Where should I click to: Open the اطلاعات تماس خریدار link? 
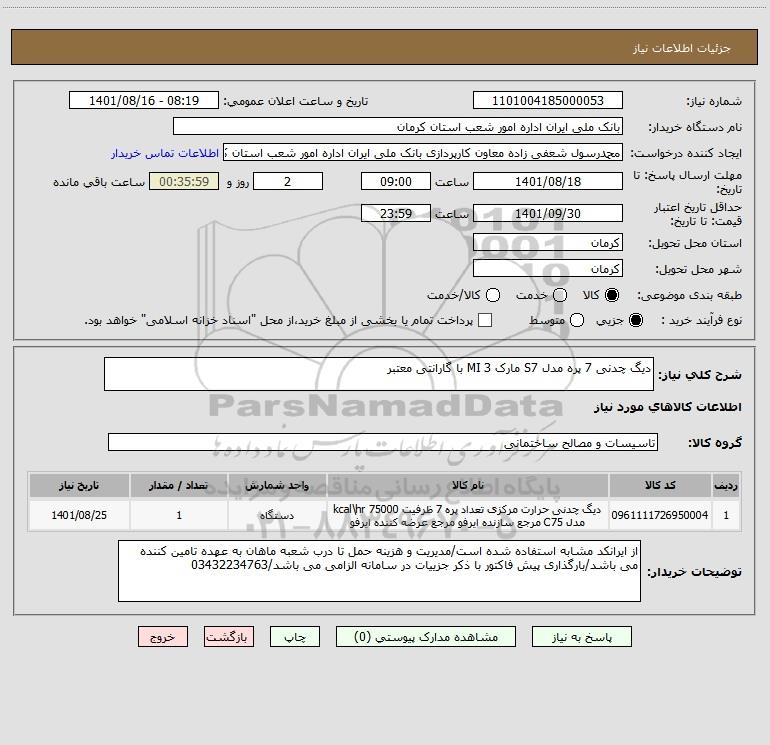165,153
